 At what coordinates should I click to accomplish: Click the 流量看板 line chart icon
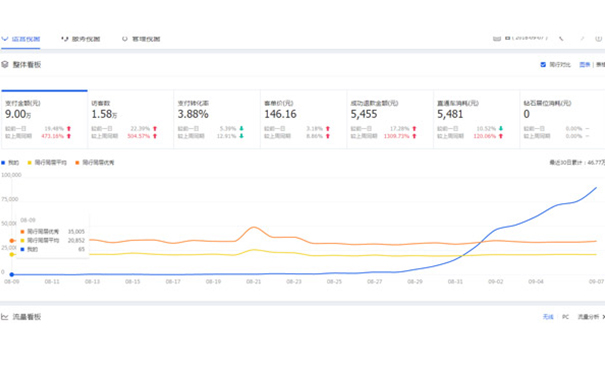pyautogui.click(x=5, y=317)
